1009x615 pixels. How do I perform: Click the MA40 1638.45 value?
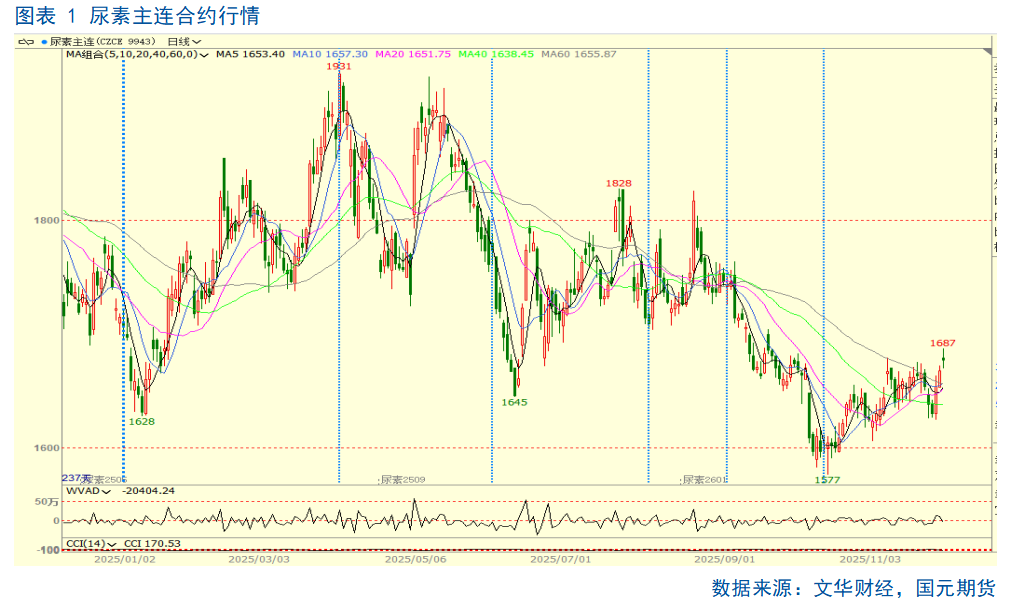[x=496, y=54]
